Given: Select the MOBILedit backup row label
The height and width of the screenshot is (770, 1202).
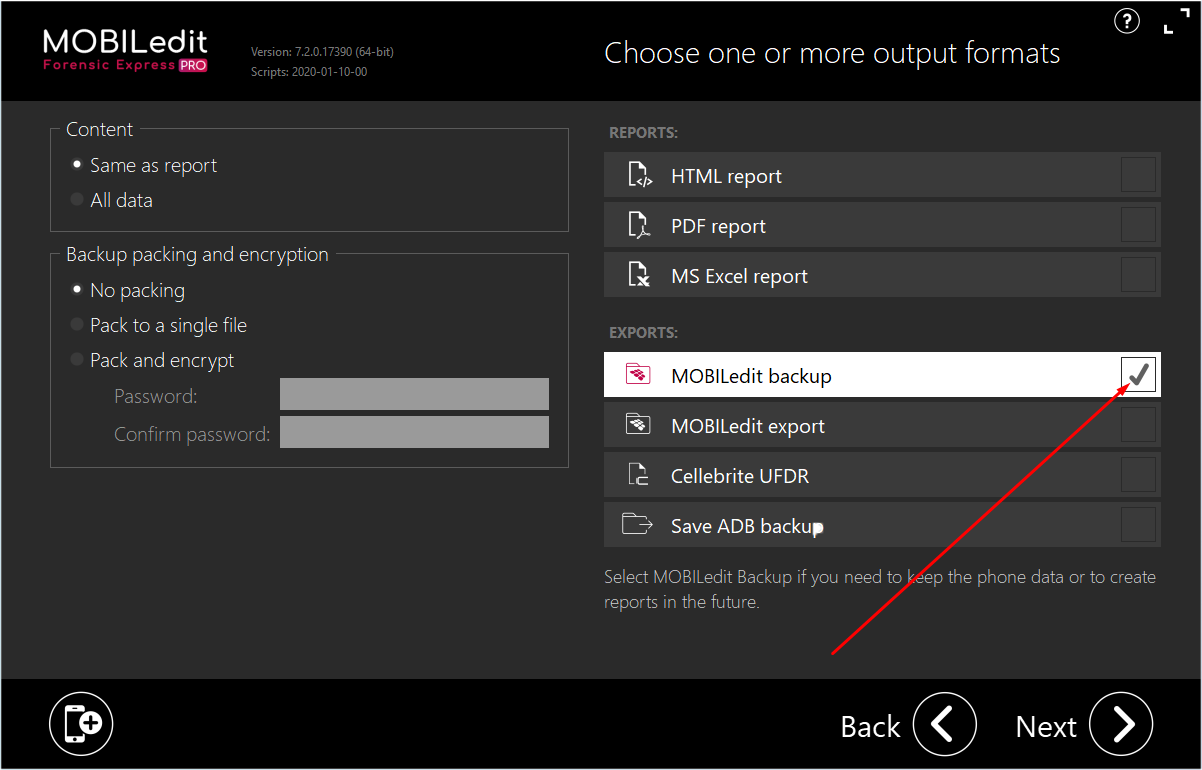Looking at the screenshot, I should point(751,376).
